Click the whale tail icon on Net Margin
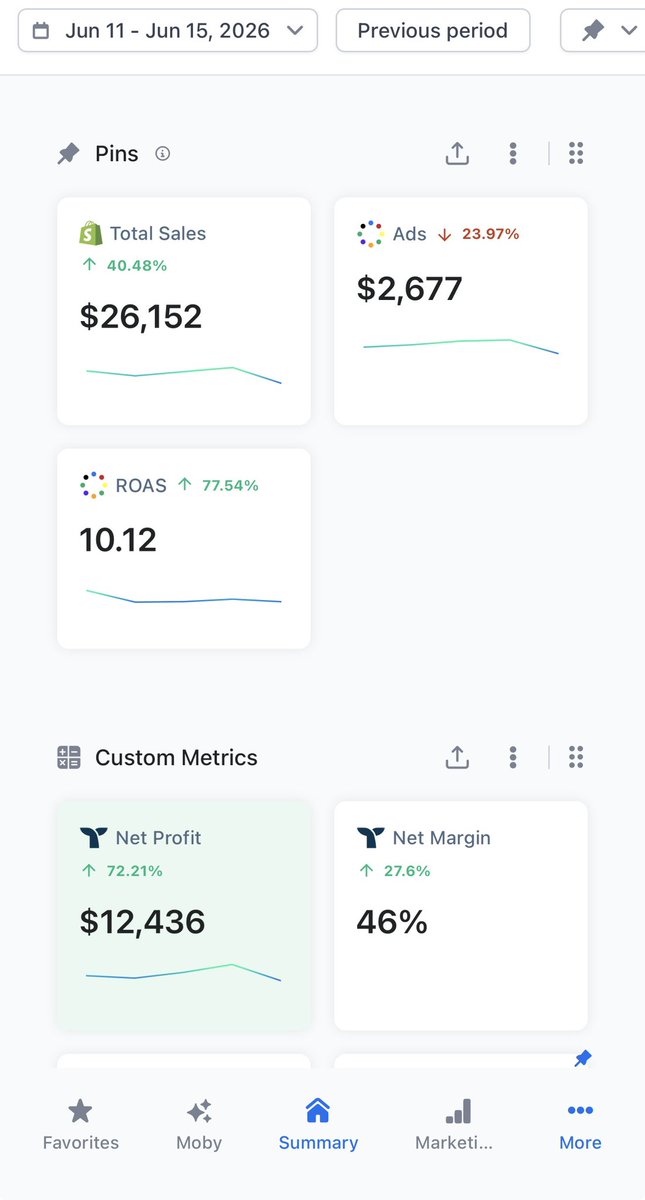Viewport: 645px width, 1200px height. point(370,838)
